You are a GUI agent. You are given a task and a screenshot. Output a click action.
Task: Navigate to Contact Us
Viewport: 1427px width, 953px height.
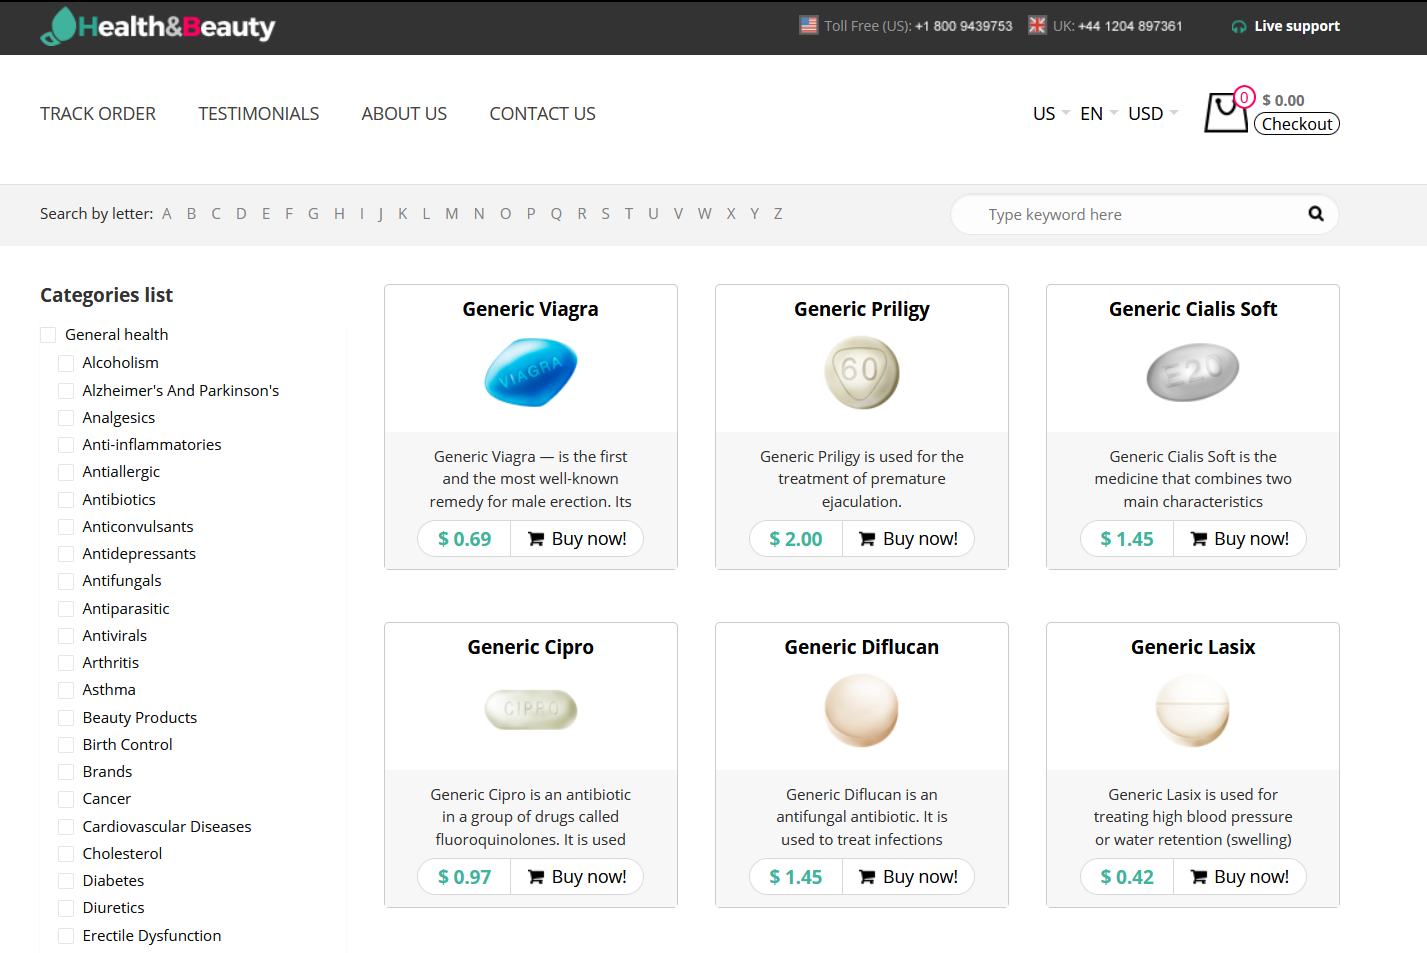click(542, 114)
